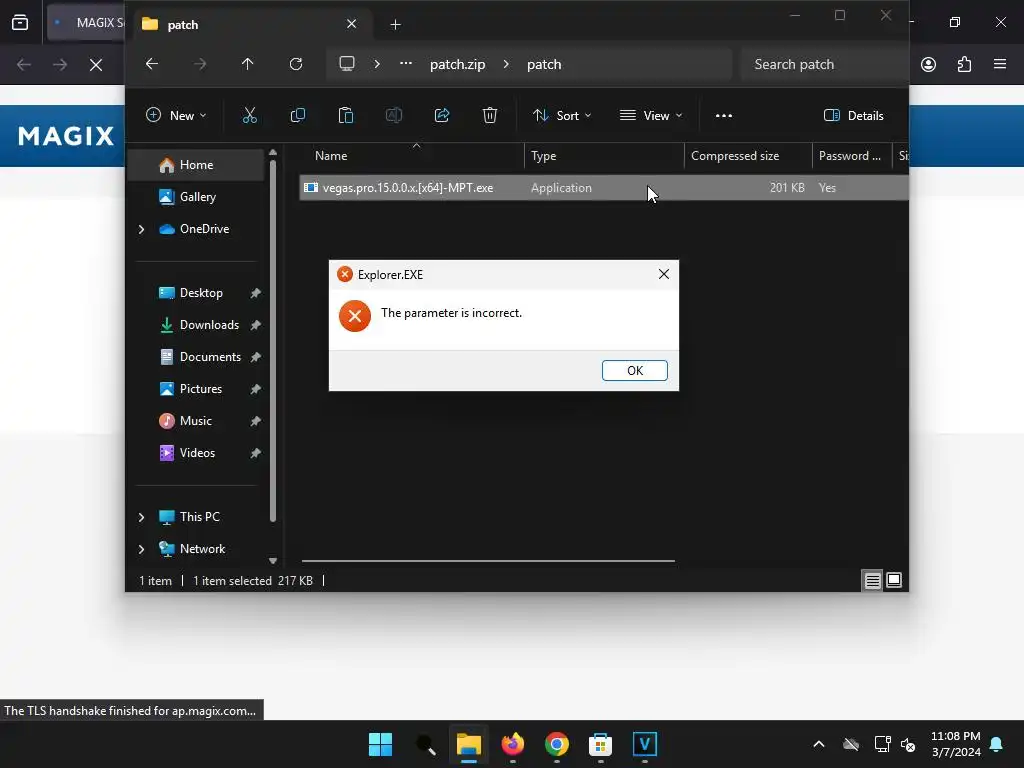1024x768 pixels.
Task: Open the Sort dropdown menu
Action: point(562,116)
